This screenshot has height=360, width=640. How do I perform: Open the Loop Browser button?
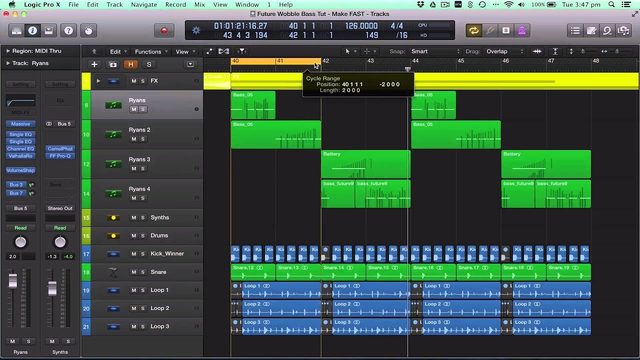coord(607,31)
